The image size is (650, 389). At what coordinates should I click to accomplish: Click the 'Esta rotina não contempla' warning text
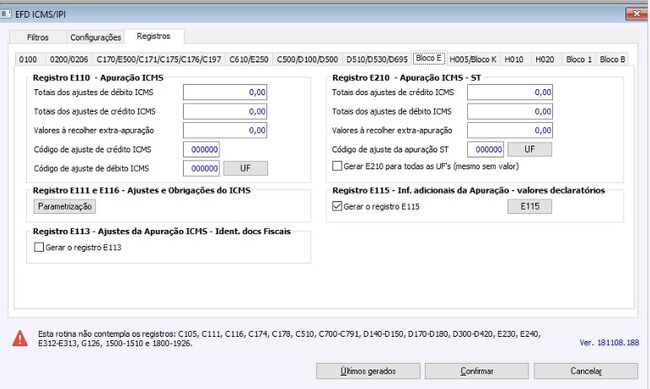coord(289,338)
